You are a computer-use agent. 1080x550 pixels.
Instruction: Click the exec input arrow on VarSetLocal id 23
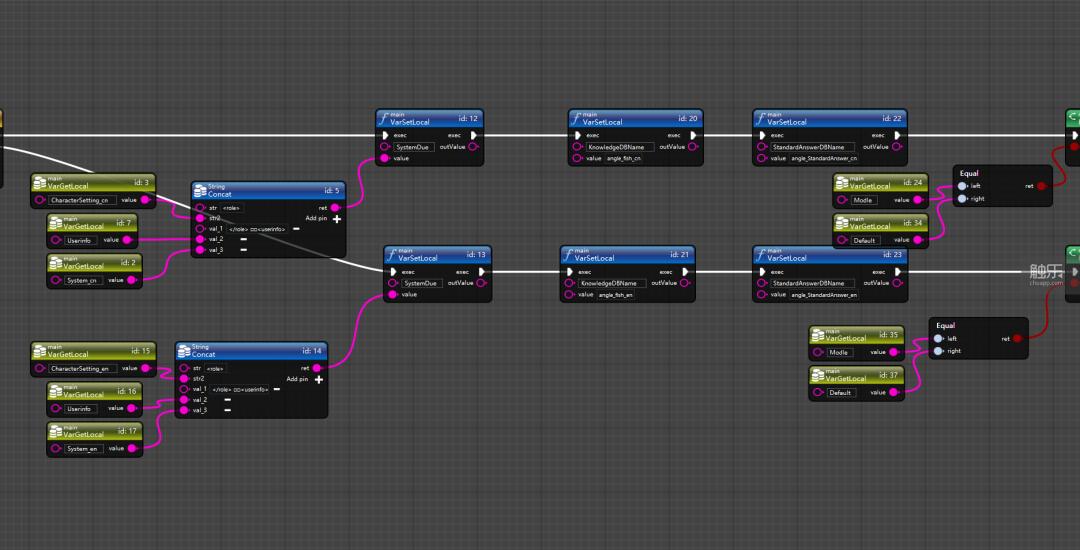pos(762,271)
